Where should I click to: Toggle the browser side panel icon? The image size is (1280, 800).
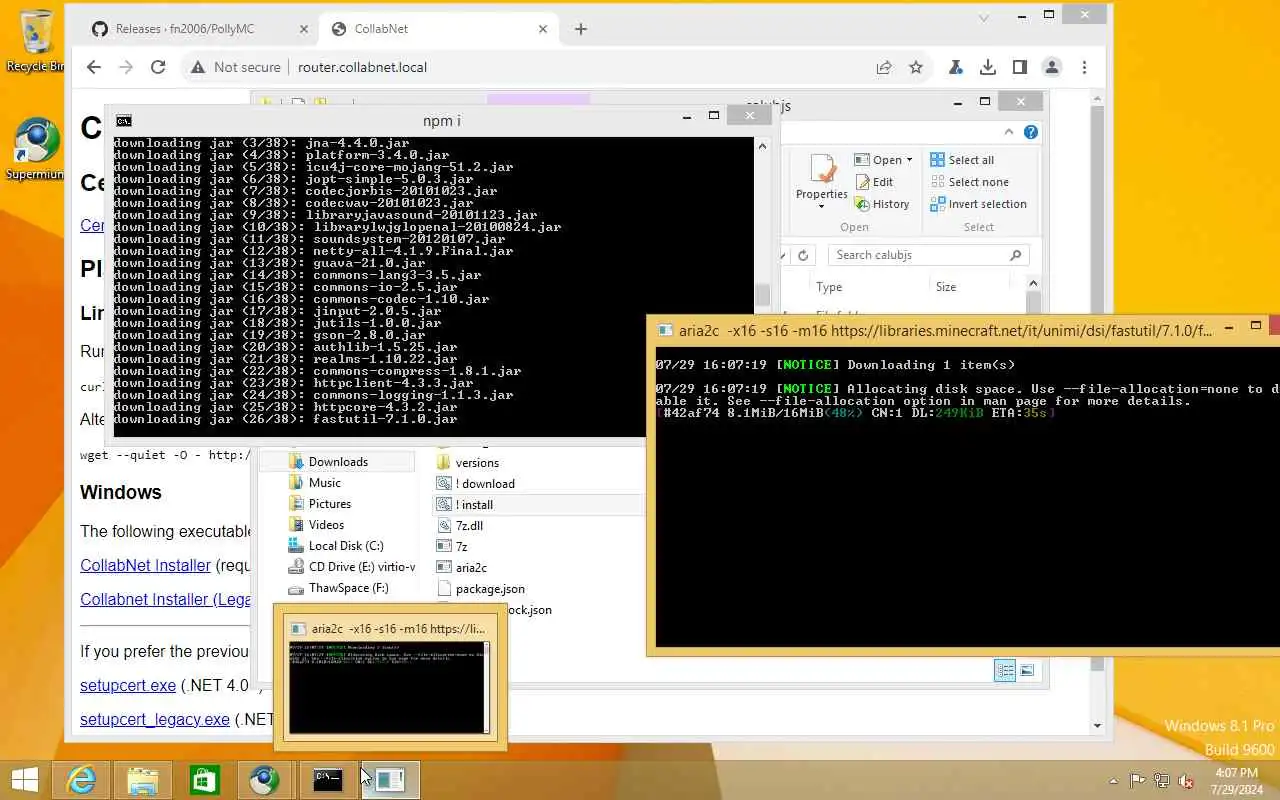(1020, 67)
